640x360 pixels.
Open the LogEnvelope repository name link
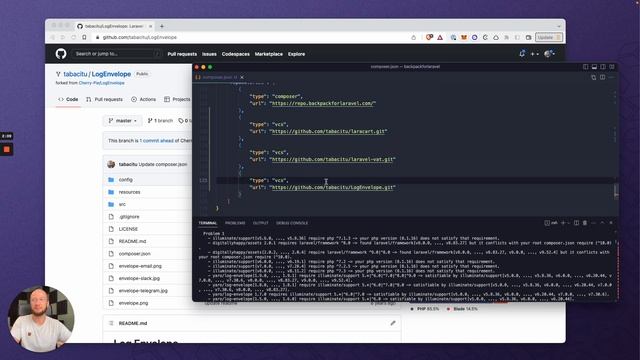(x=111, y=74)
